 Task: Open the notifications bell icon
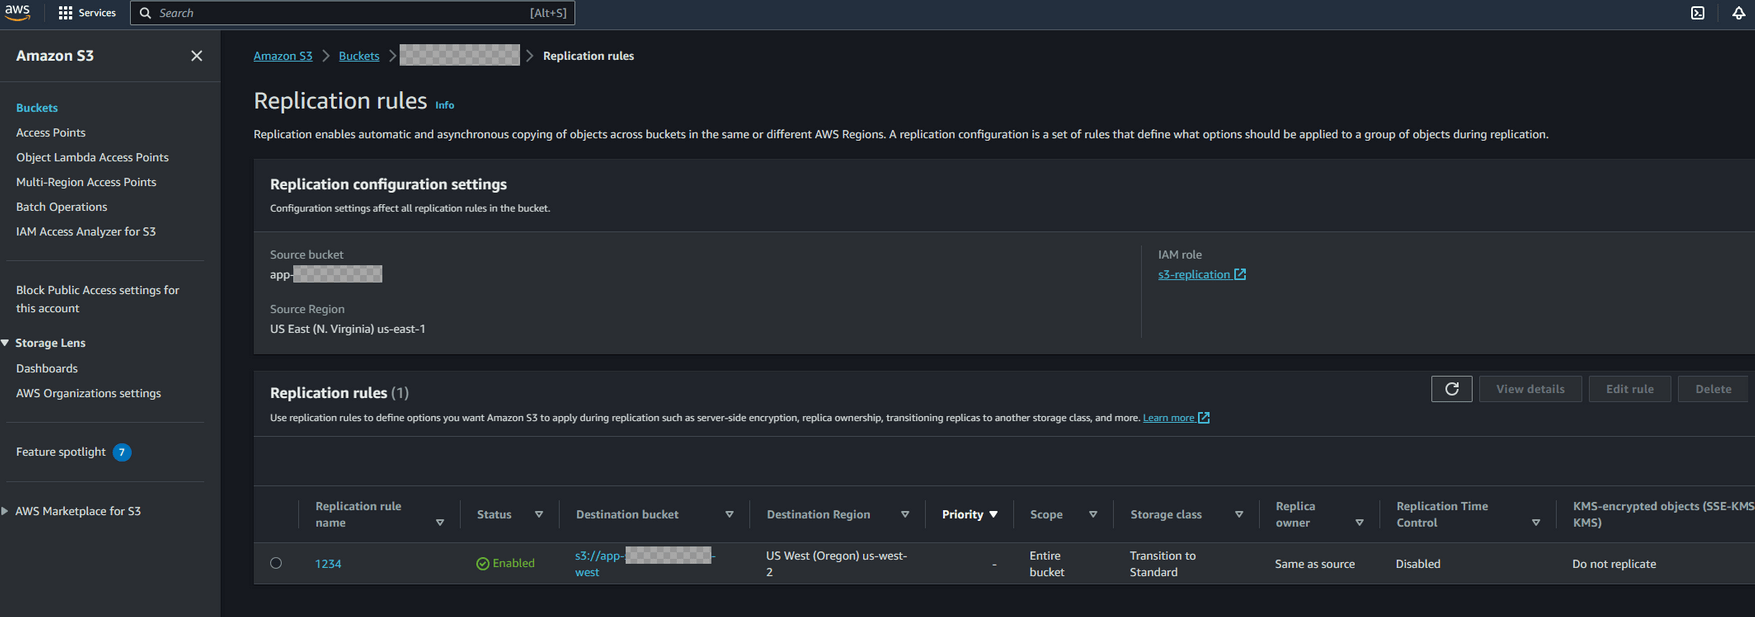pyautogui.click(x=1738, y=13)
